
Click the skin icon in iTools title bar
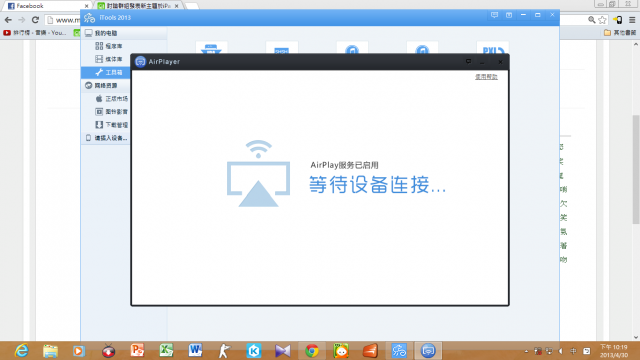[x=509, y=15]
